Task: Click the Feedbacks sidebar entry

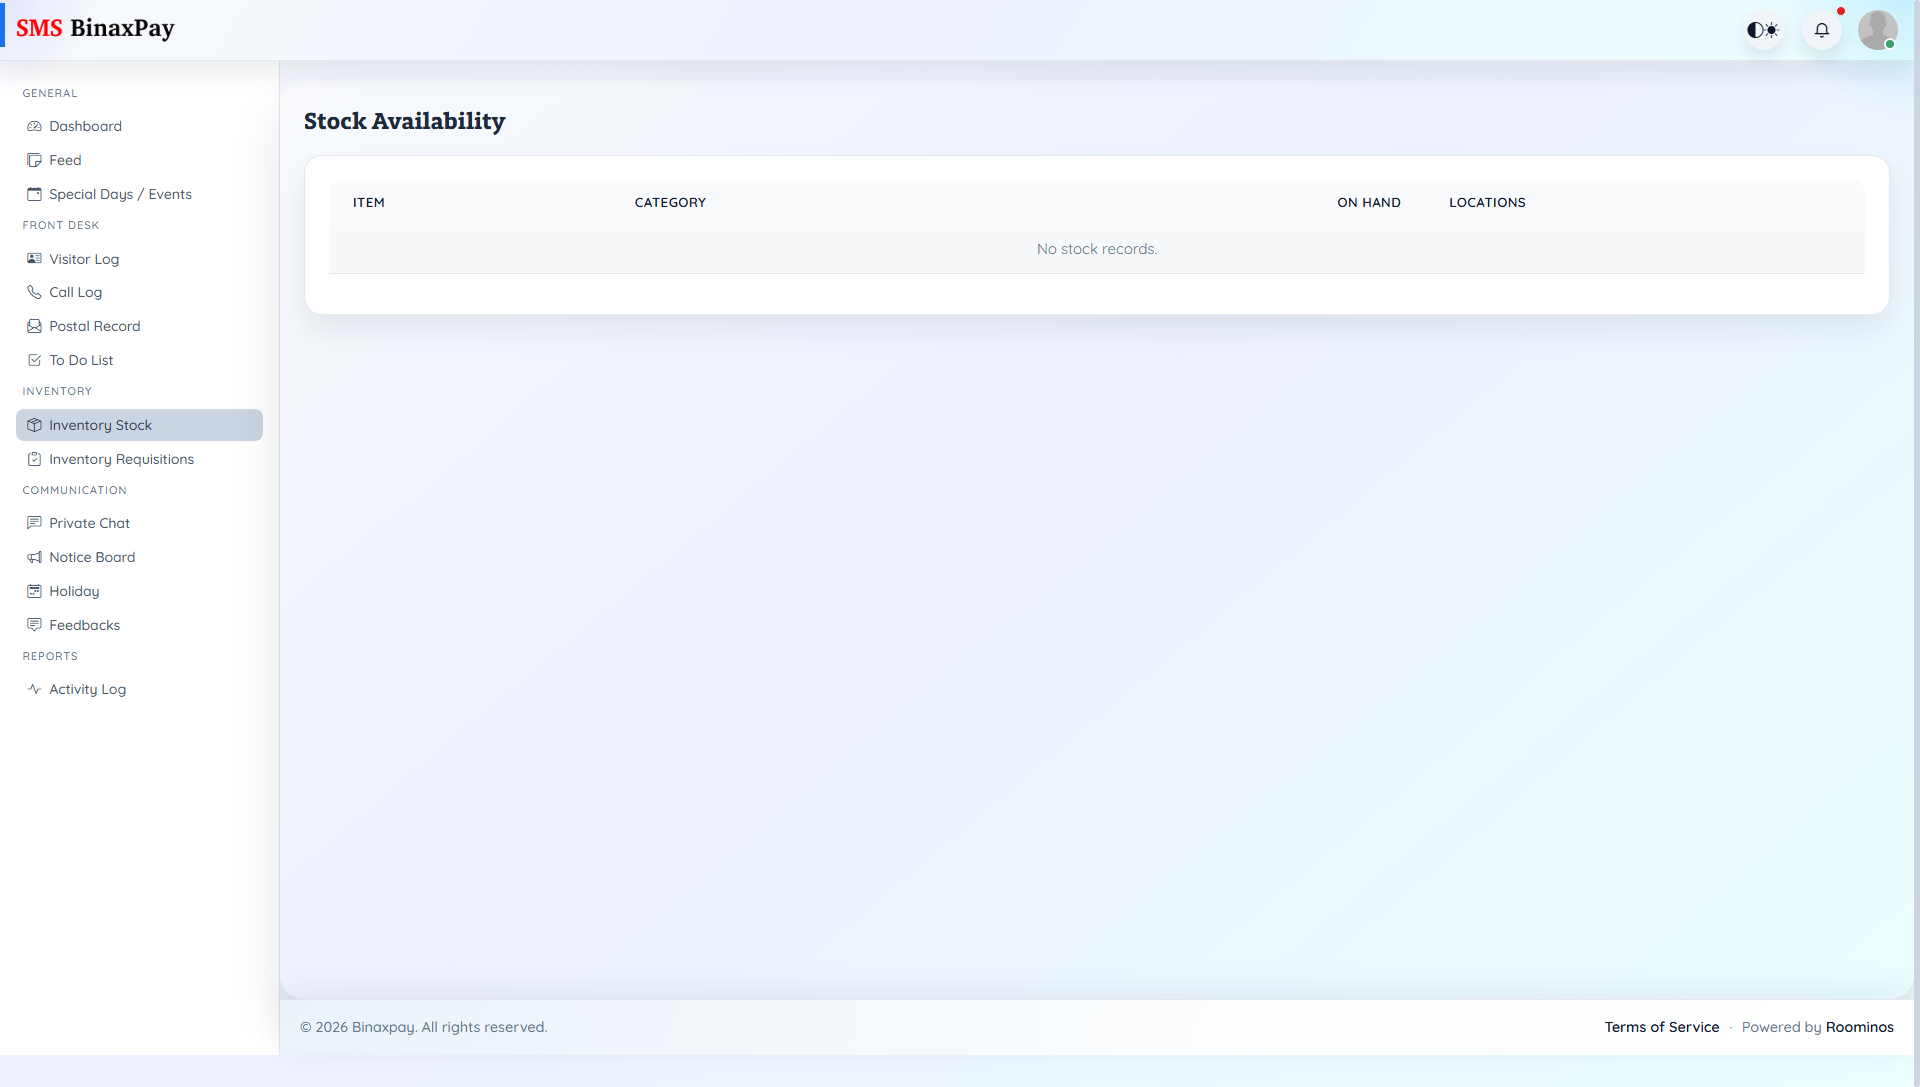Action: [84, 625]
